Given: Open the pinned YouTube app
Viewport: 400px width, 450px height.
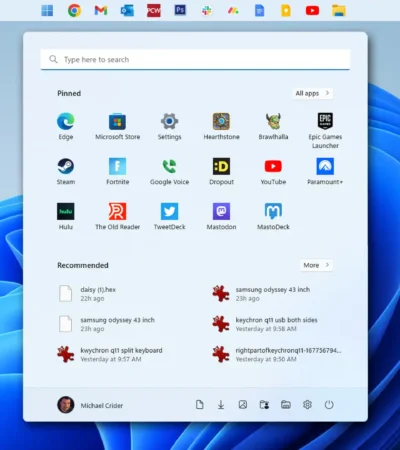Looking at the screenshot, I should coord(273,171).
